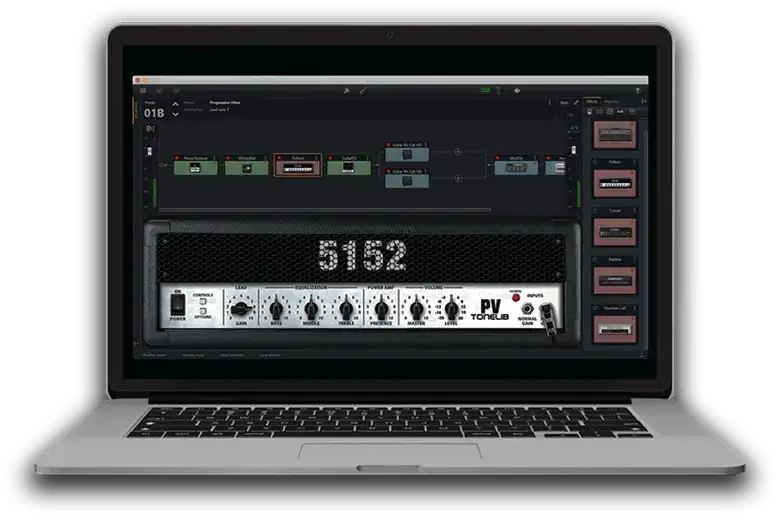
Task: Select the Noise Reducer block in chain
Action: [195, 165]
